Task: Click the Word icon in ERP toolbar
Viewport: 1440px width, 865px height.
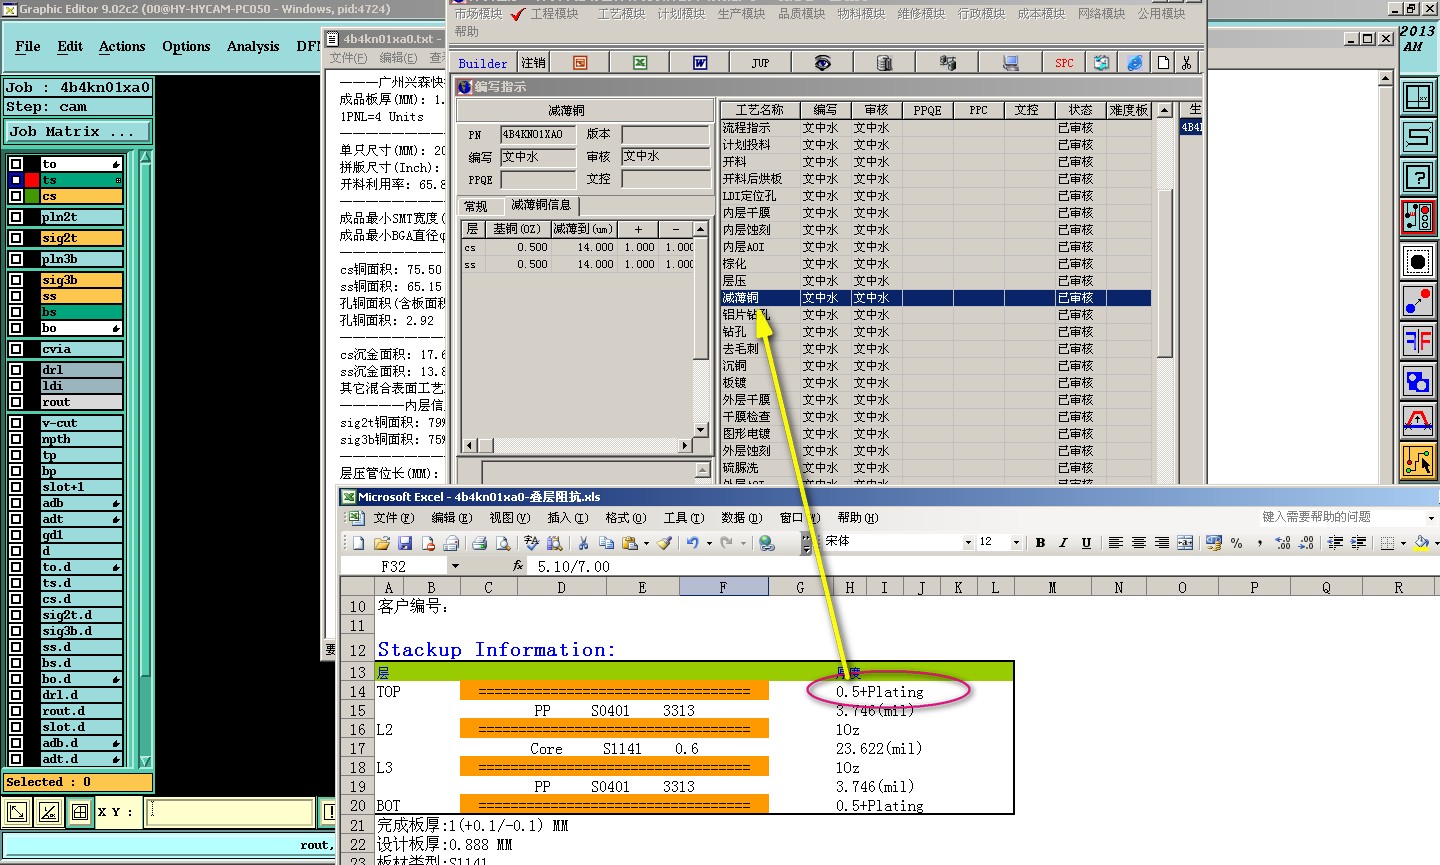Action: click(700, 62)
